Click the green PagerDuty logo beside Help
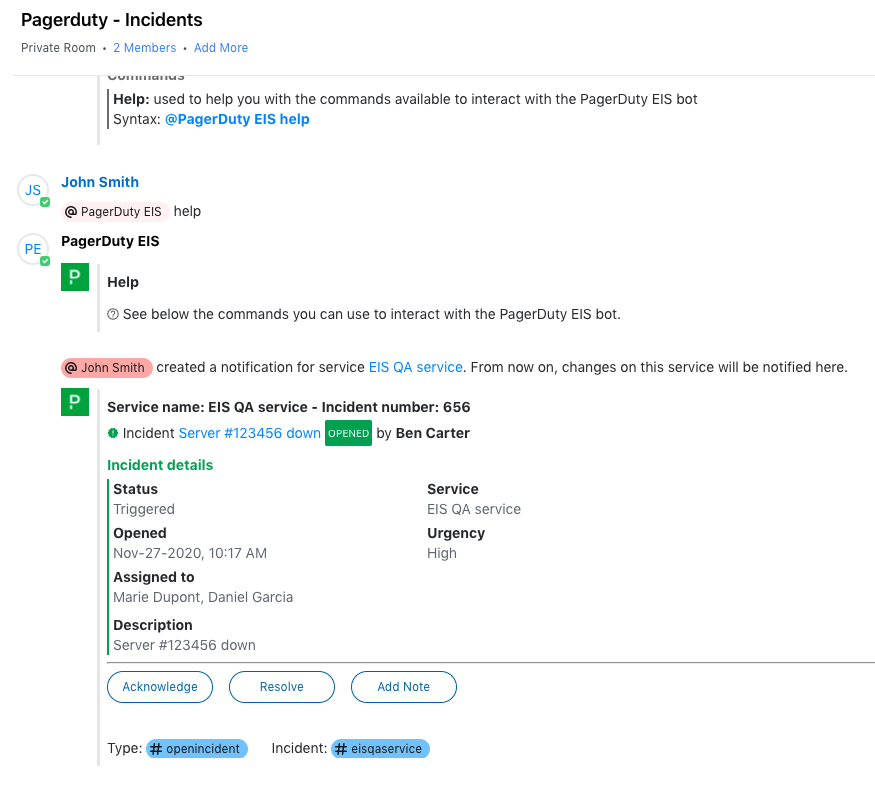Image resolution: width=875 pixels, height=791 pixels. tap(75, 277)
